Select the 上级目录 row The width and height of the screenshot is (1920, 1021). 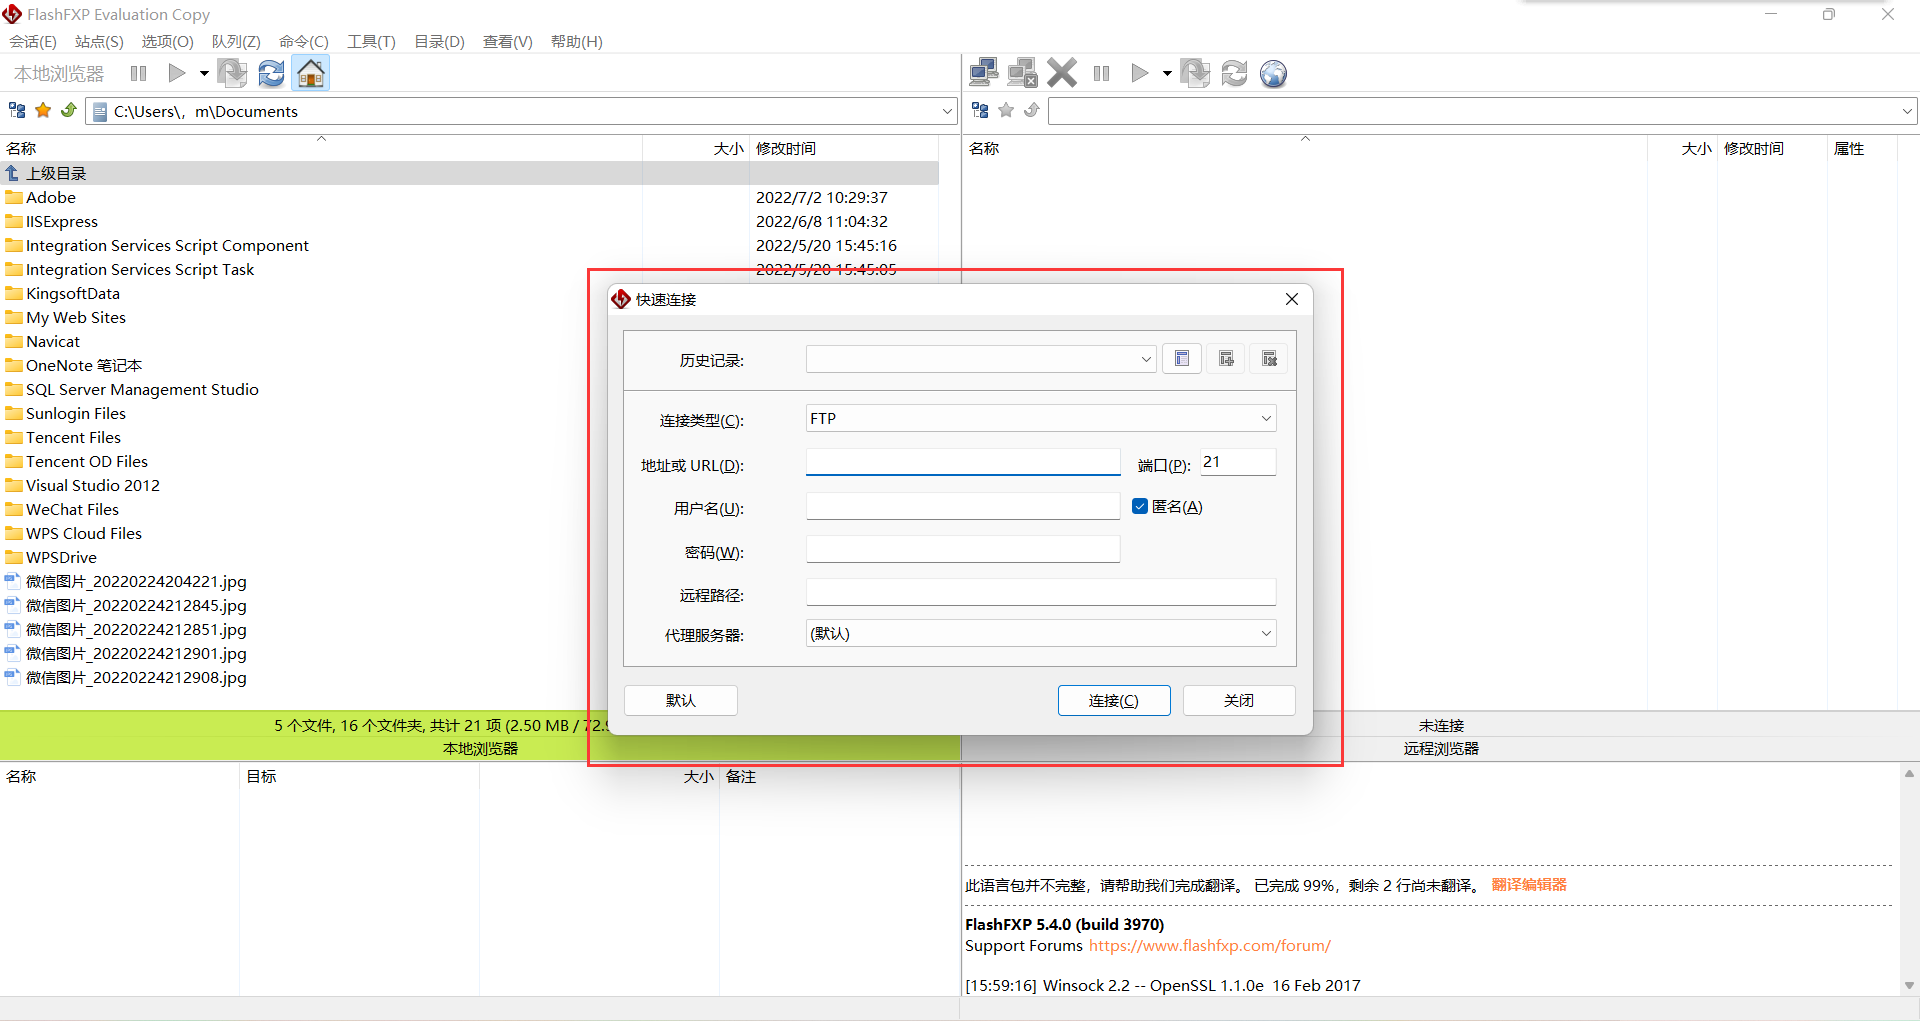(470, 173)
